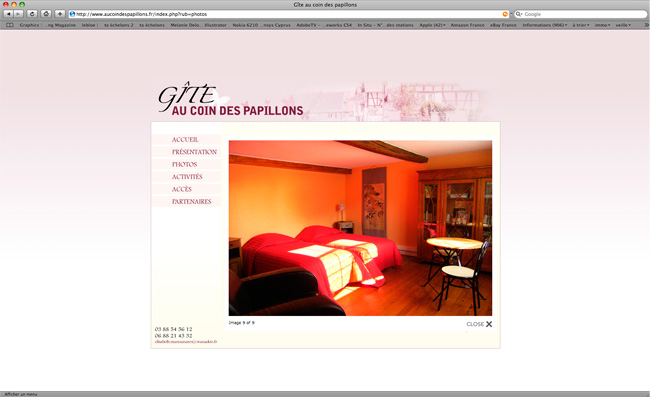Click the bedroom photo in the lightbox
The width and height of the screenshot is (650, 397).
[x=360, y=228]
